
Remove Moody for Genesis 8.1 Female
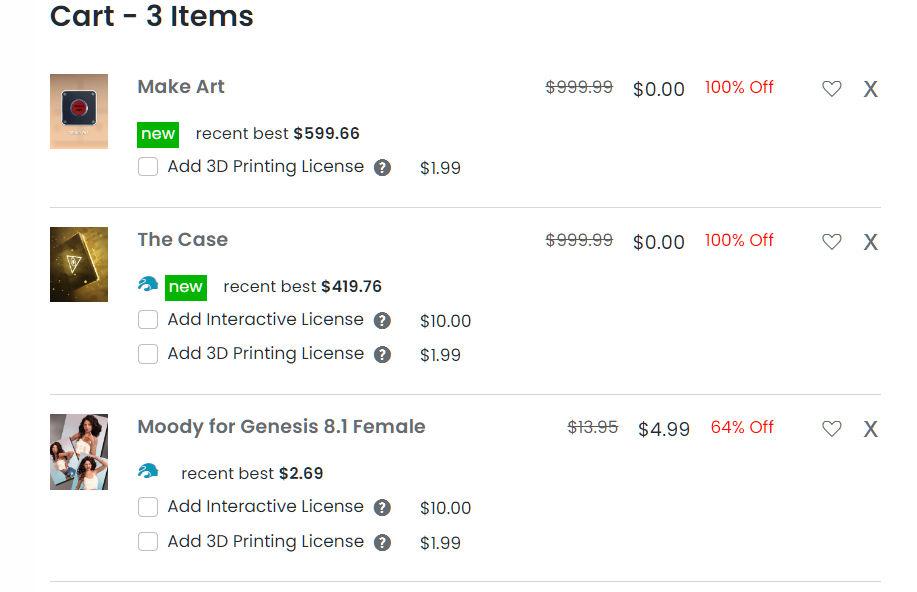point(871,430)
